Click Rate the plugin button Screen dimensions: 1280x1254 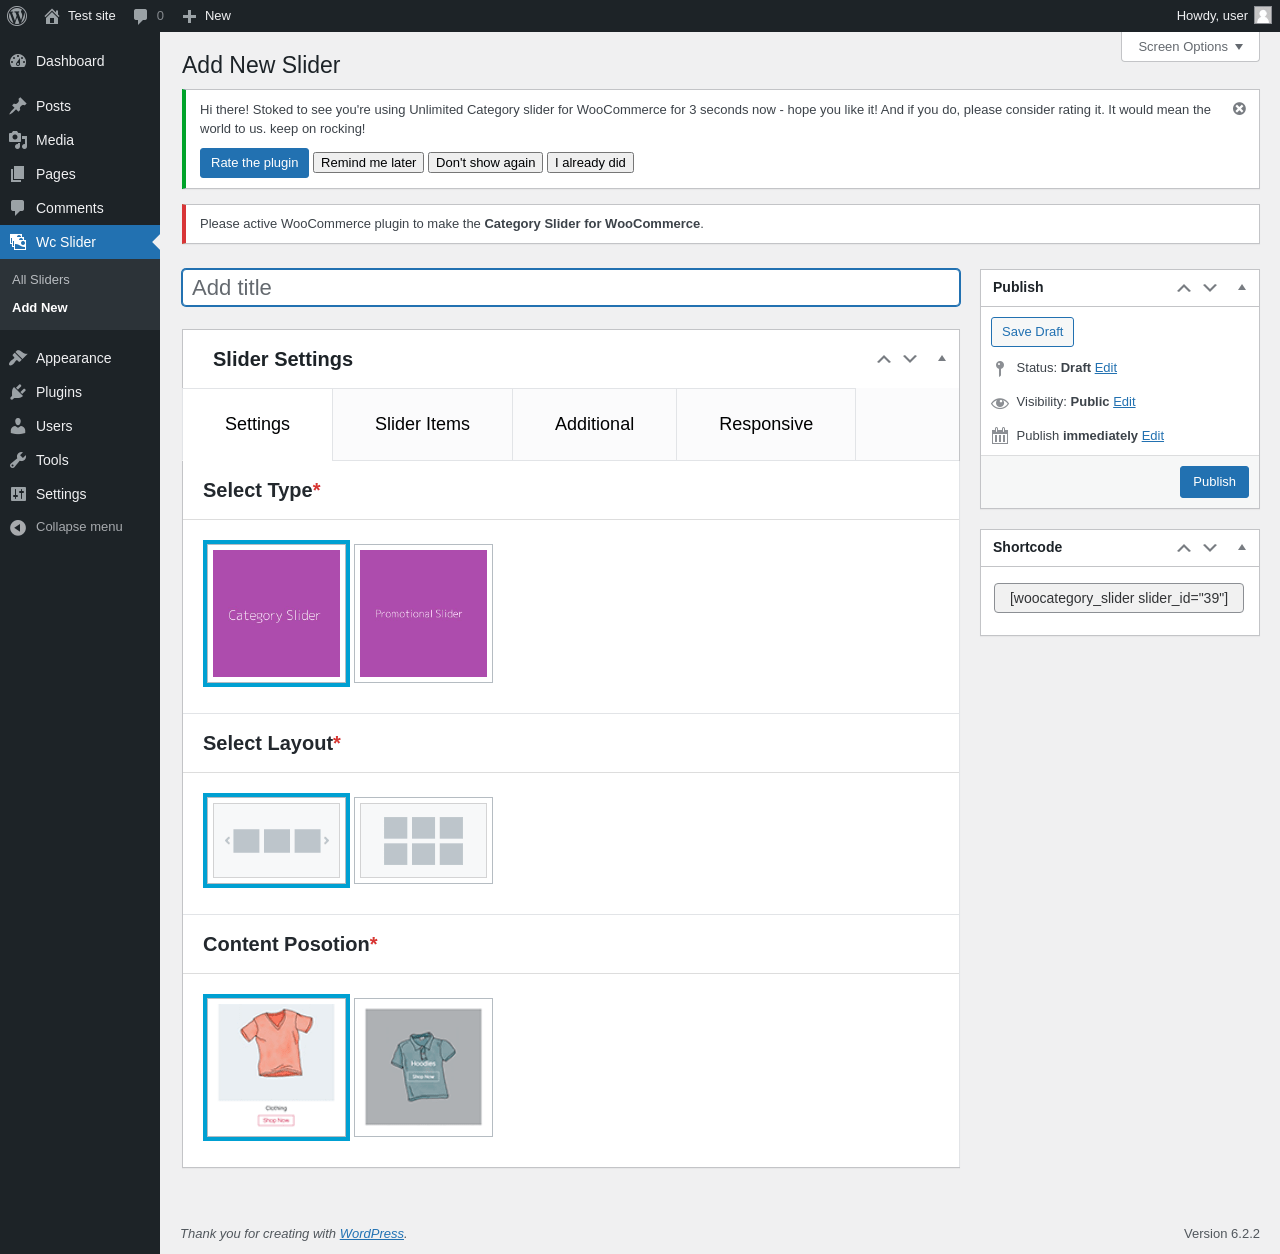[x=254, y=163]
